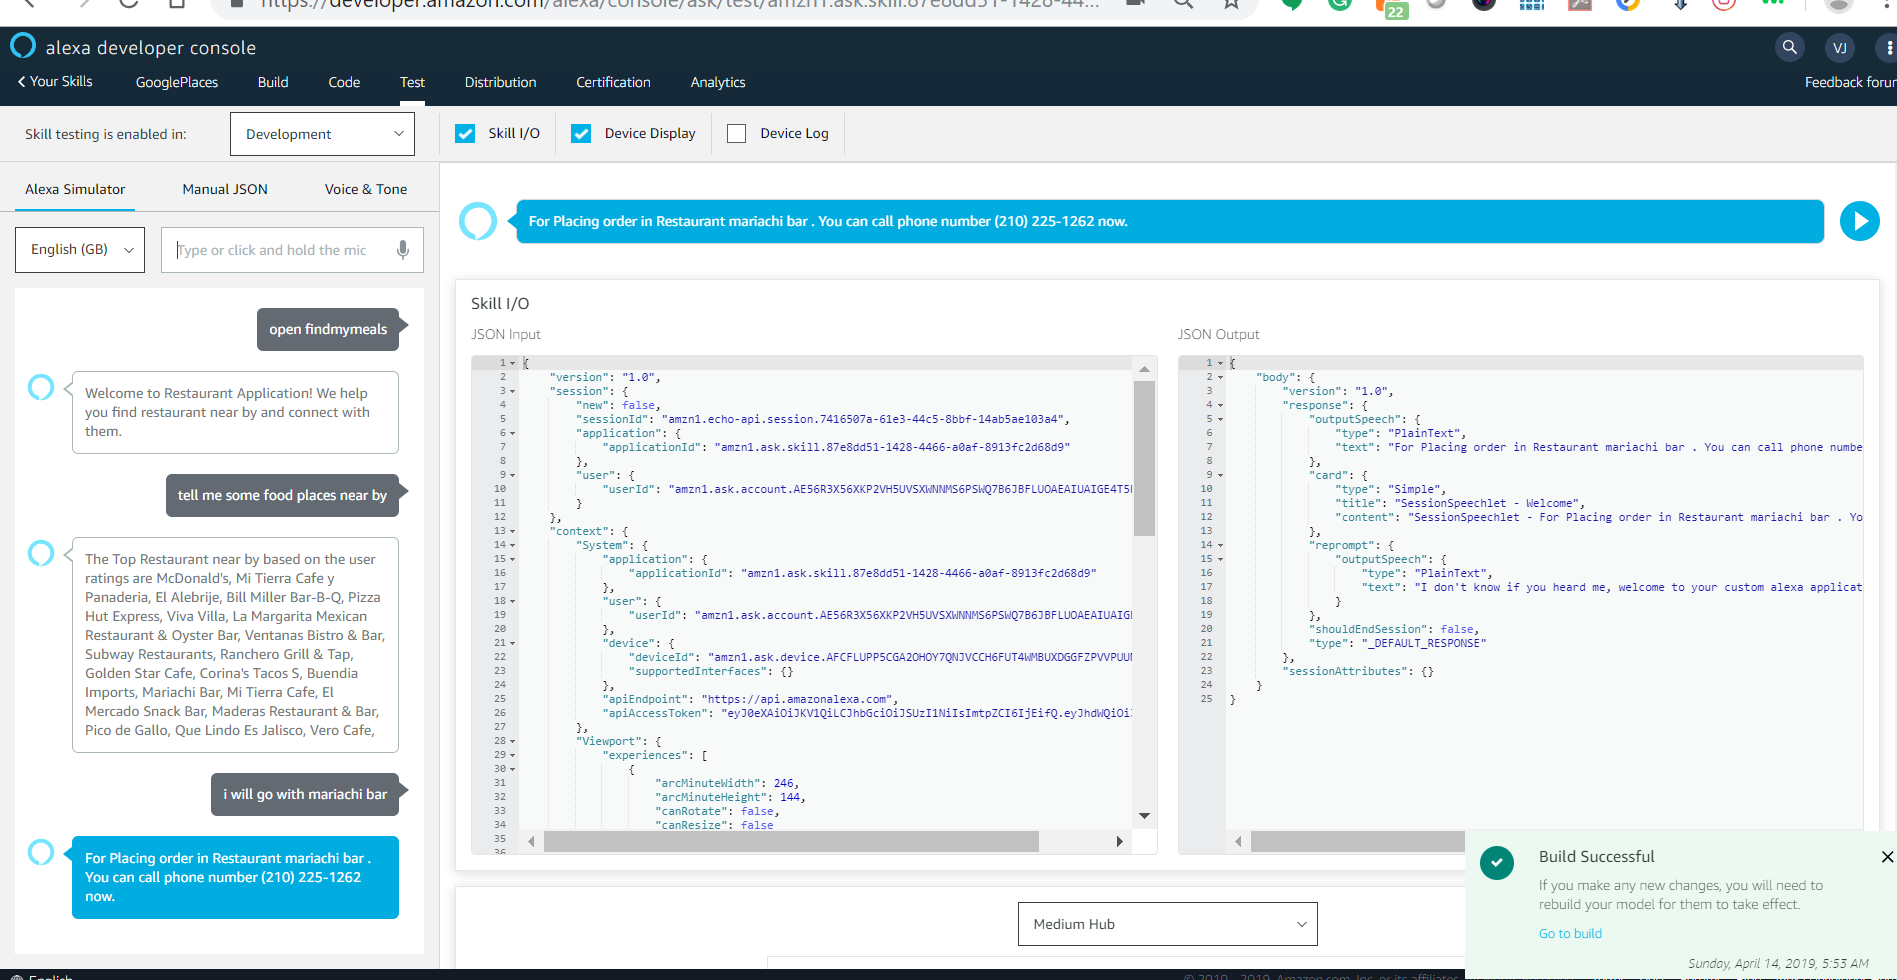Open the GooglePlaces skill name
Image resolution: width=1897 pixels, height=980 pixels.
[177, 82]
